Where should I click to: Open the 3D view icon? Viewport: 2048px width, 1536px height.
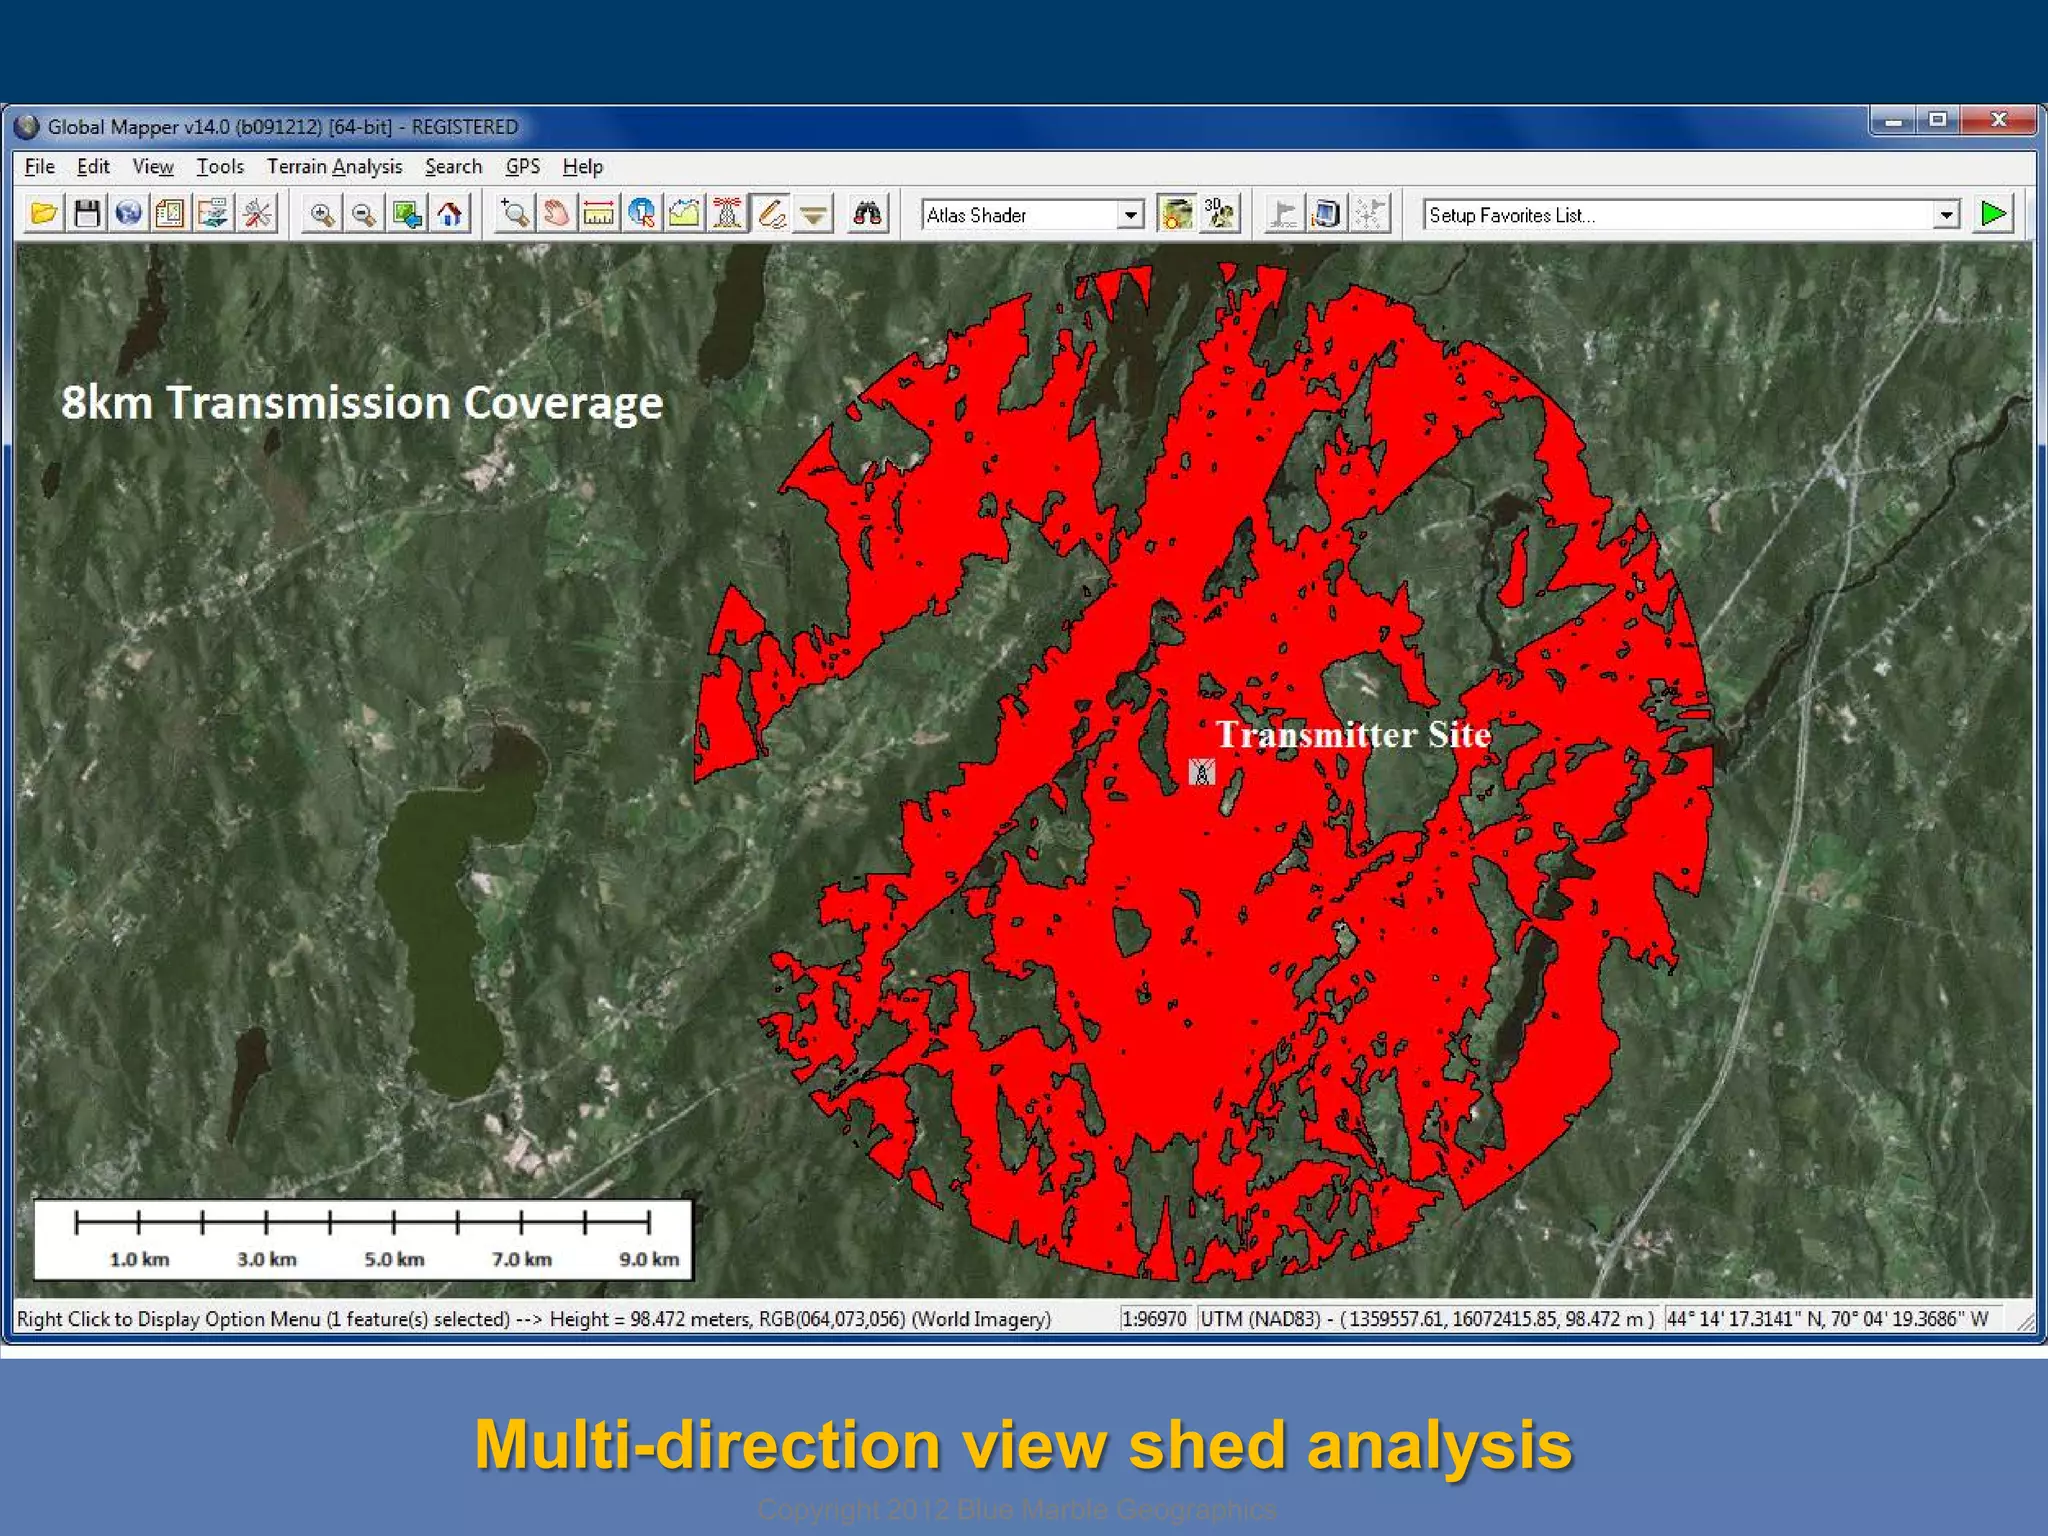tap(1219, 214)
